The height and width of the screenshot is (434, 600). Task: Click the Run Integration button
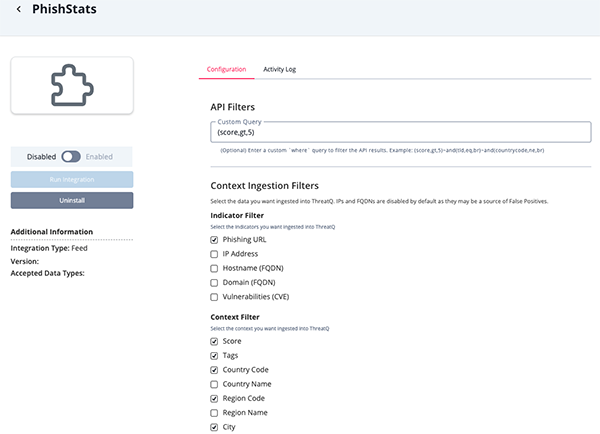[72, 179]
